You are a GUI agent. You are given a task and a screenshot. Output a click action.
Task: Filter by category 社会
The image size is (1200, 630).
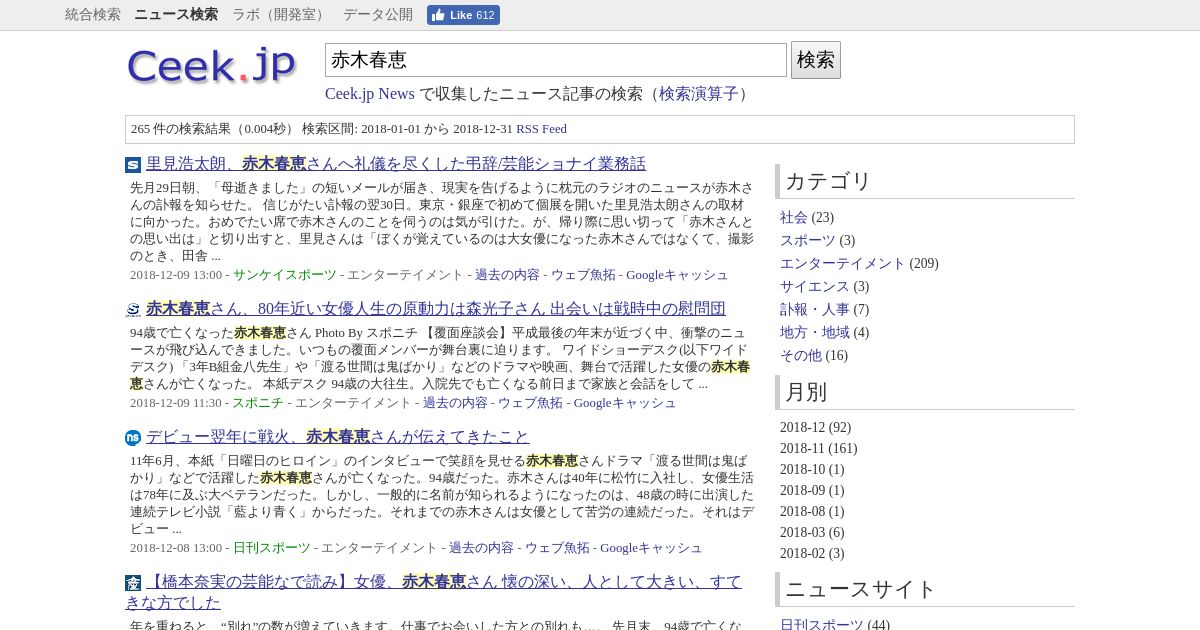[x=794, y=217]
